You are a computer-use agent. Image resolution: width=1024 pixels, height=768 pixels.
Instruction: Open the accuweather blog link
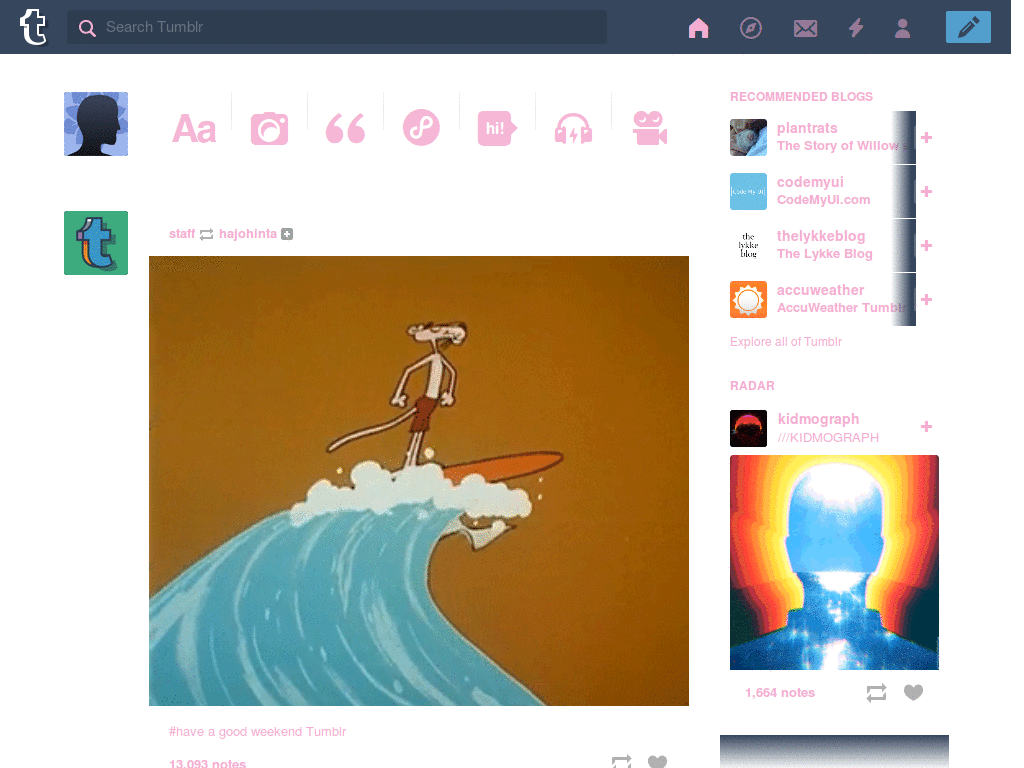(x=820, y=290)
